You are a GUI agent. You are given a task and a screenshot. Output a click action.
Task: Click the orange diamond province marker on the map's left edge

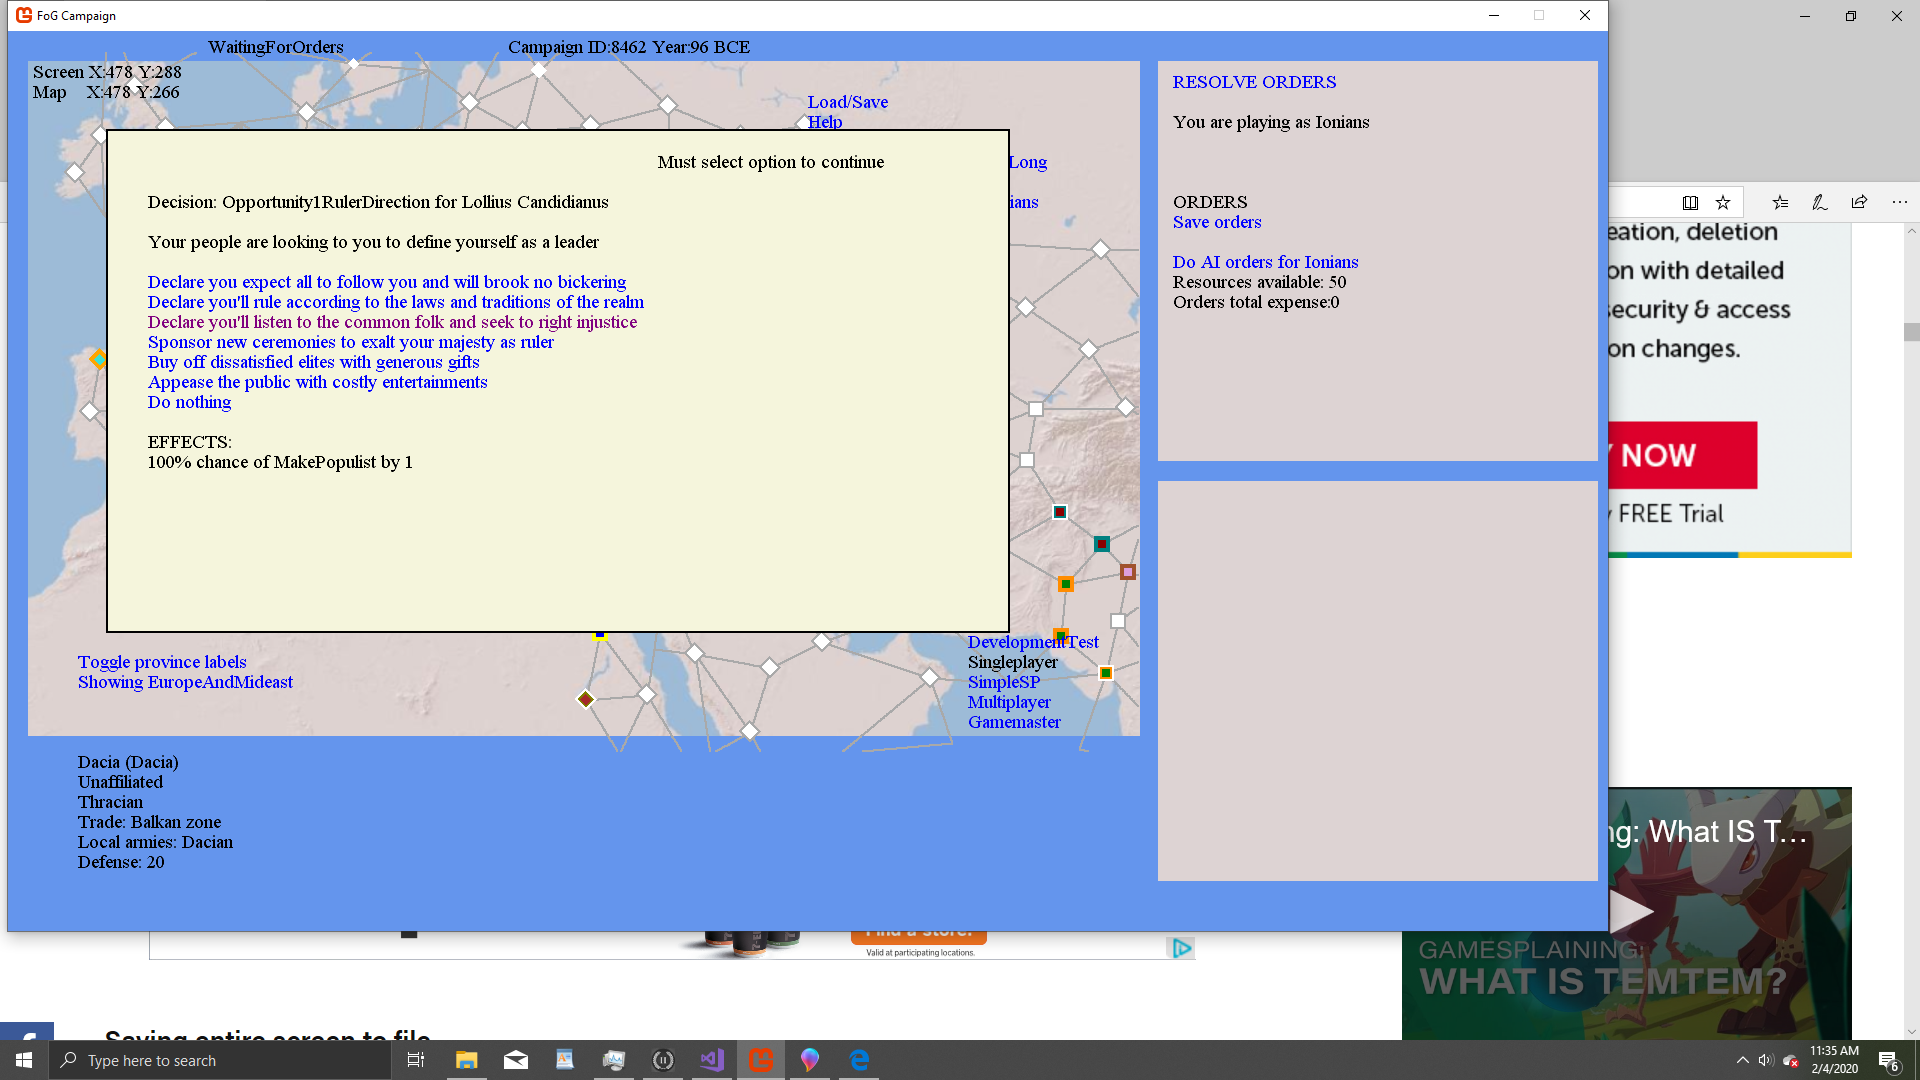pyautogui.click(x=98, y=359)
